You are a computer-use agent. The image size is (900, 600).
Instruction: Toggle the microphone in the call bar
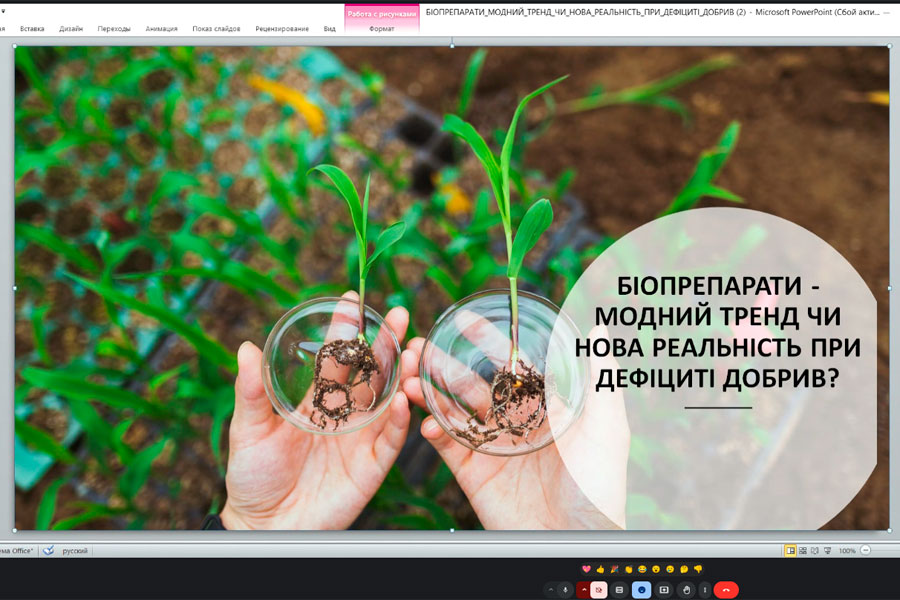pyautogui.click(x=565, y=590)
